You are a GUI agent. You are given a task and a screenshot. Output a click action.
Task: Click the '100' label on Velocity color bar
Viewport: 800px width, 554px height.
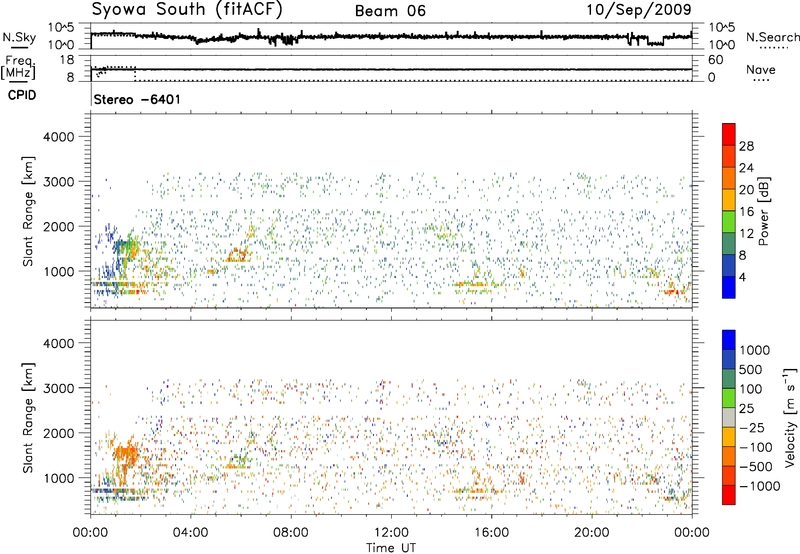point(752,389)
